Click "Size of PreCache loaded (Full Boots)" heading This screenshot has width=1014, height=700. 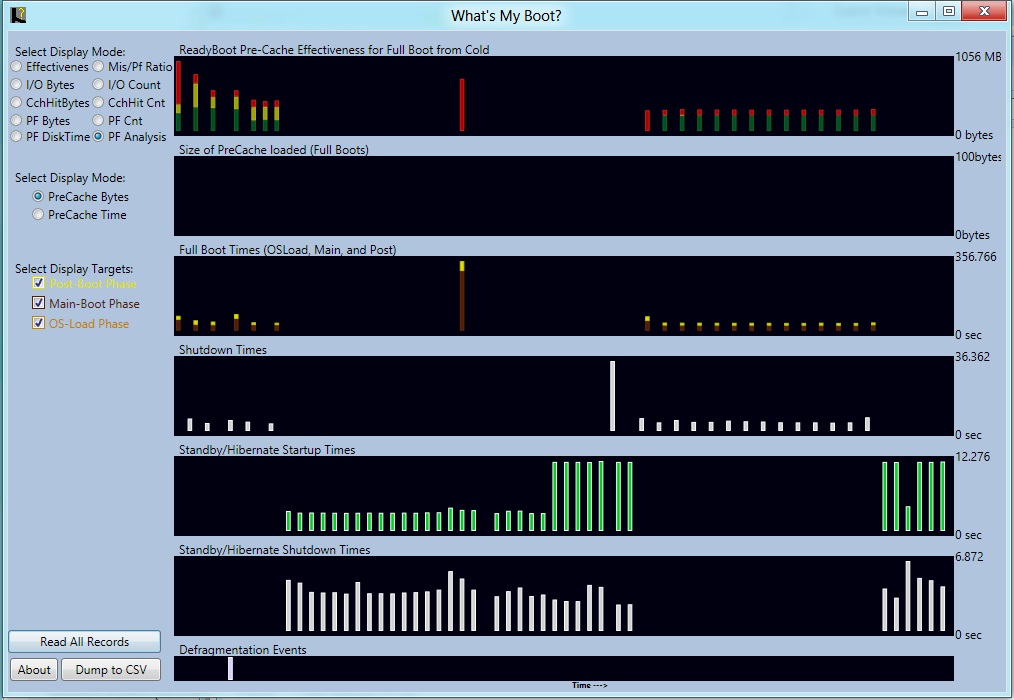pos(274,150)
